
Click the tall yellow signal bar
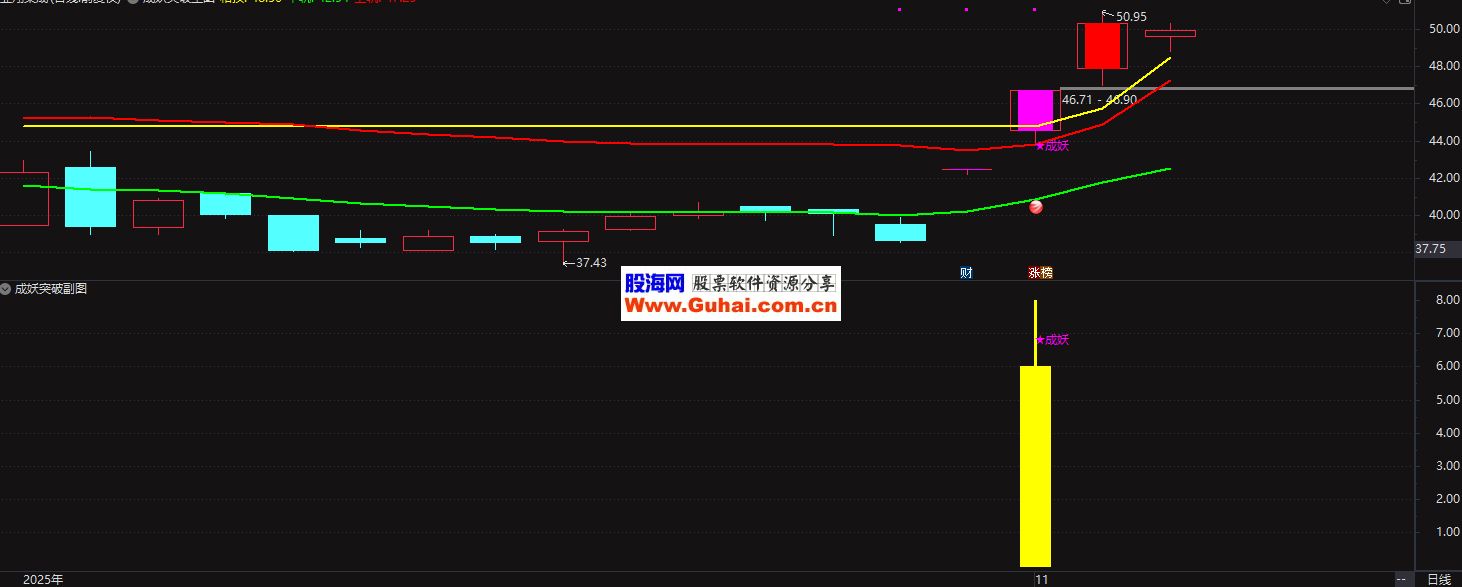click(x=1035, y=465)
